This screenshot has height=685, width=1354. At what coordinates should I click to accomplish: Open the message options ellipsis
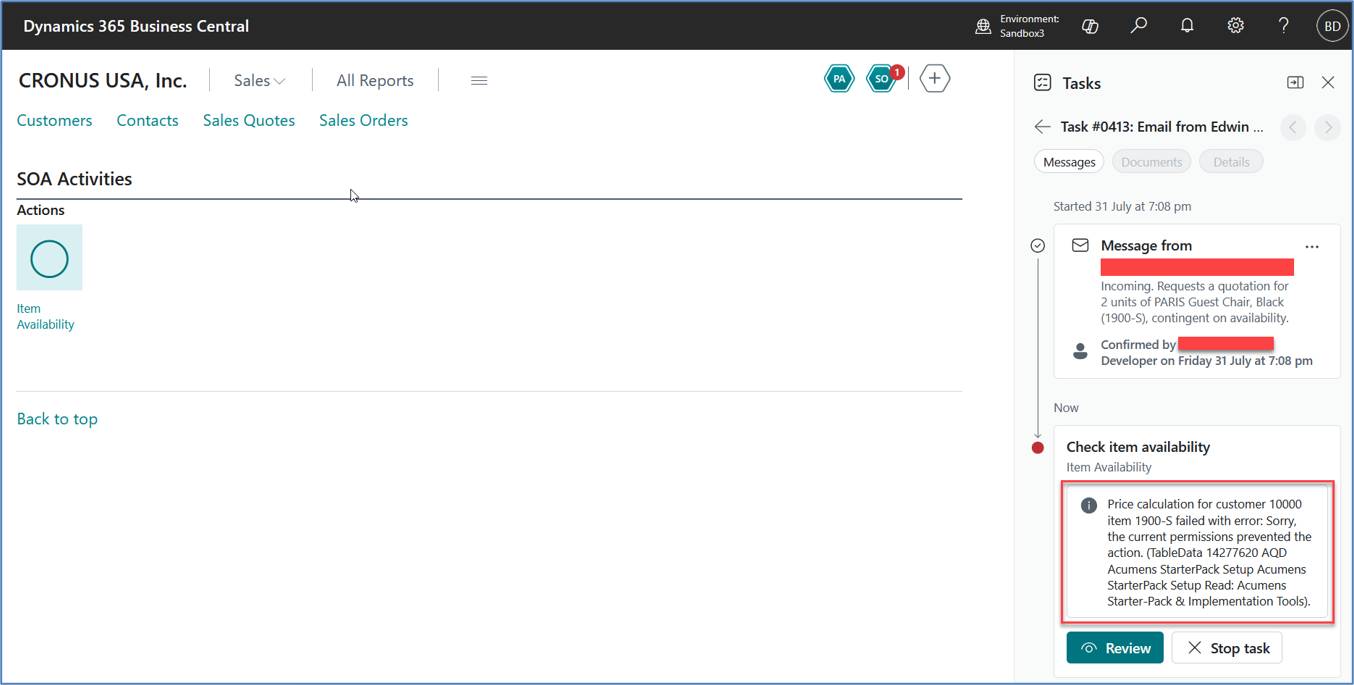click(x=1312, y=246)
